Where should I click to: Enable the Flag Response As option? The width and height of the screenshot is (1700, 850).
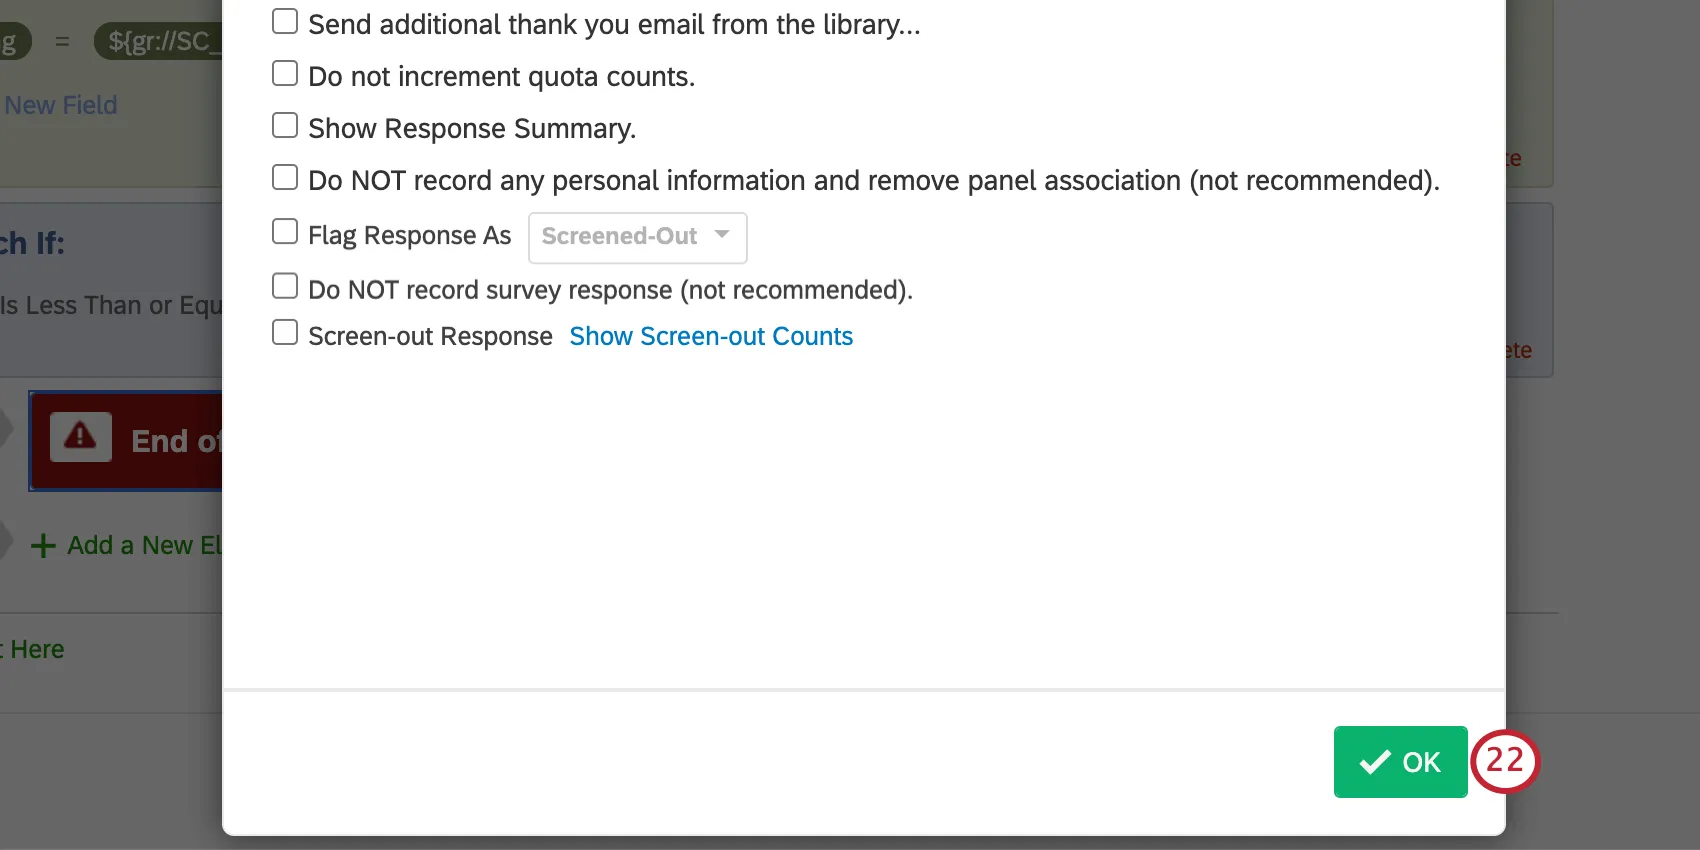pos(285,231)
